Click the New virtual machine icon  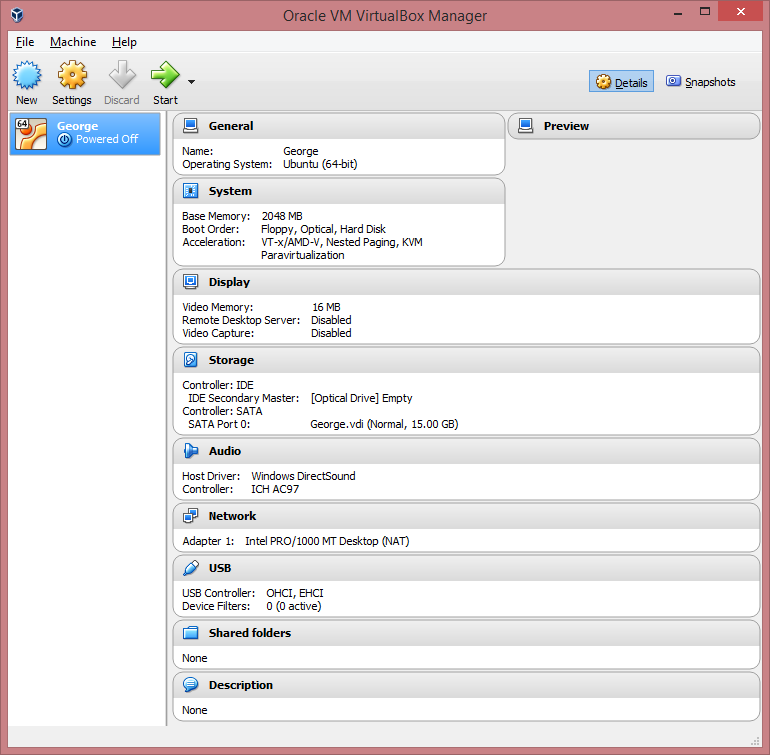[27, 75]
